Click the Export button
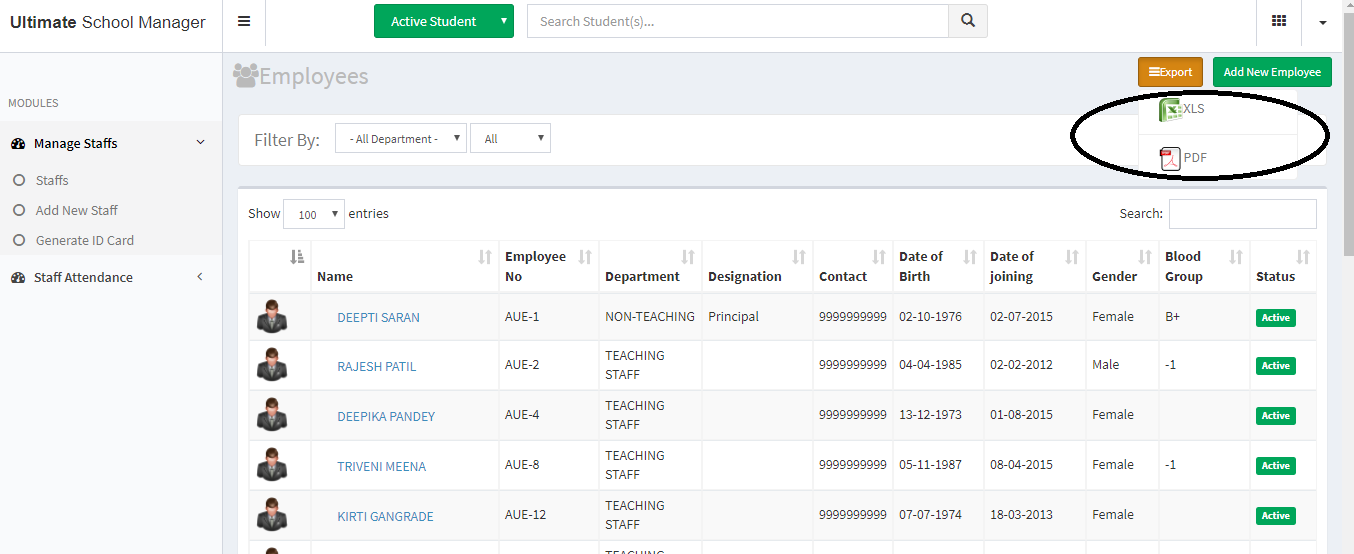 1170,72
